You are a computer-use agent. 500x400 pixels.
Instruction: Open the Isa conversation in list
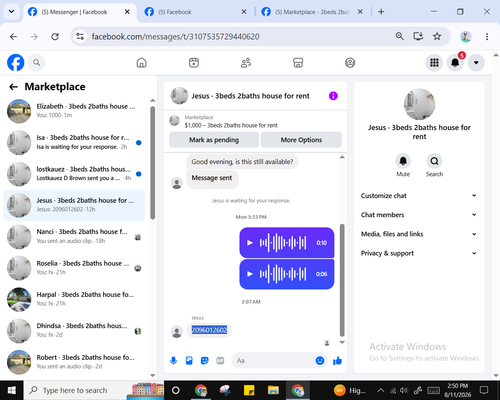click(74, 142)
